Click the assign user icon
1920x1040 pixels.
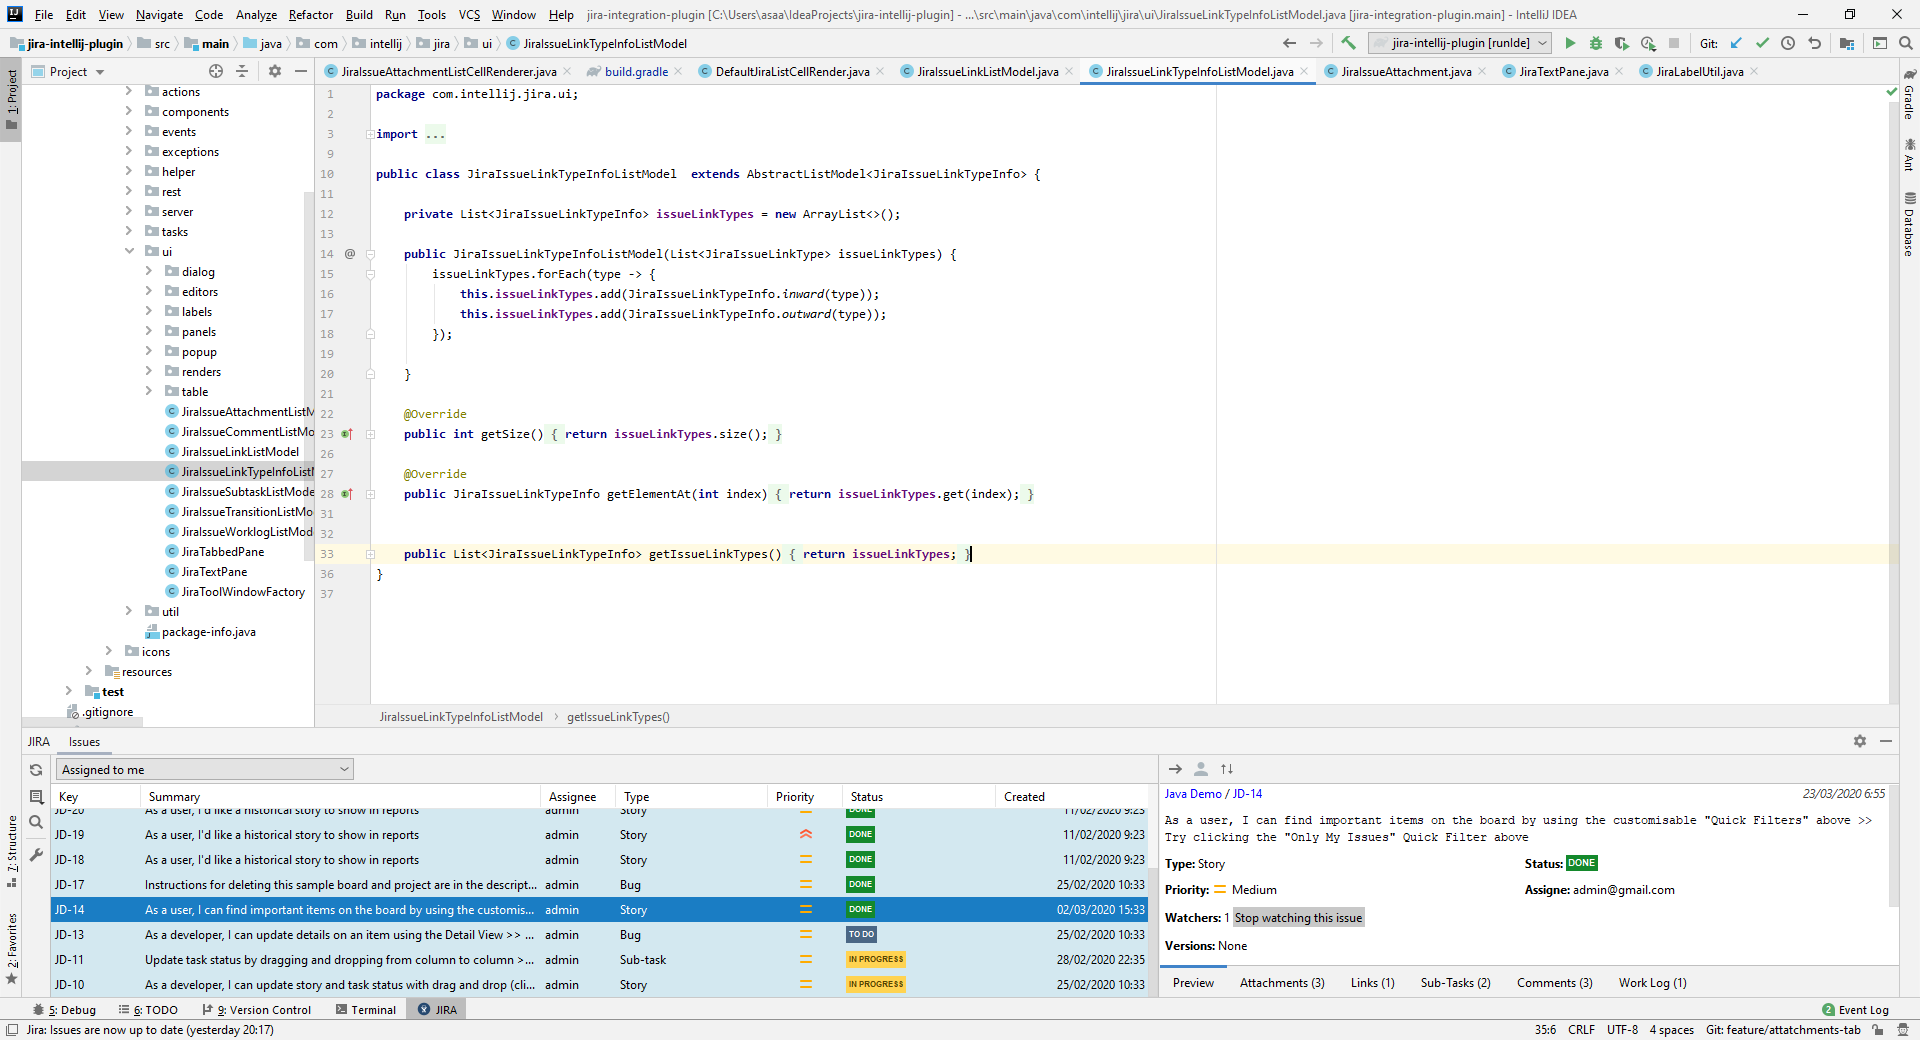(x=1201, y=769)
